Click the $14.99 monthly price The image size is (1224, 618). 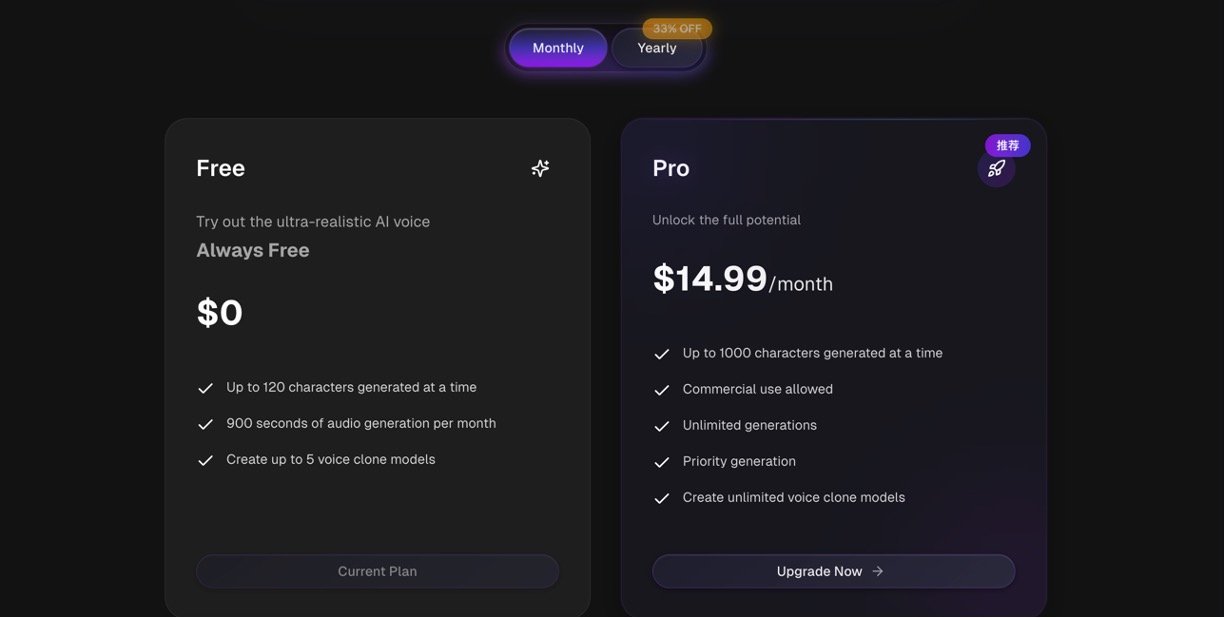(710, 279)
